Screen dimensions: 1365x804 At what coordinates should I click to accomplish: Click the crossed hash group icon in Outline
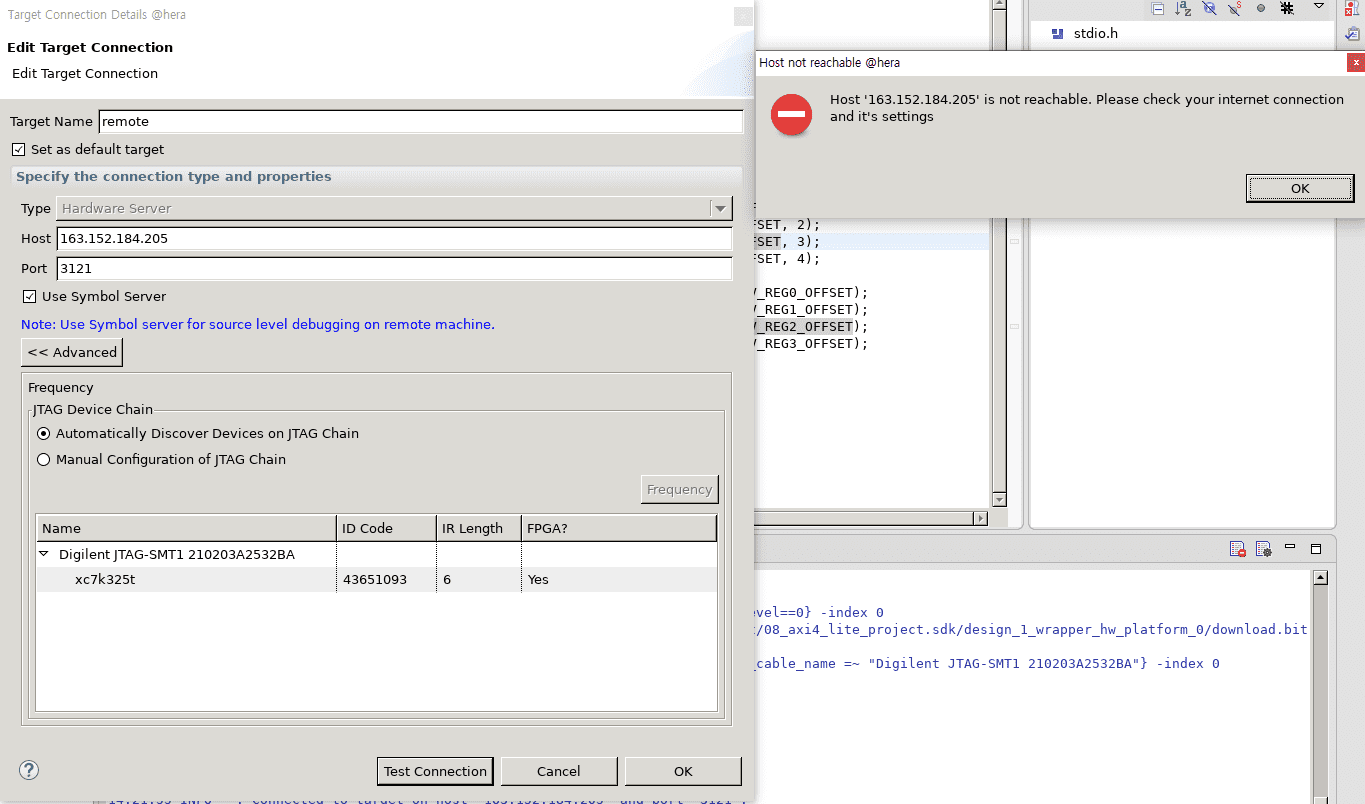point(1287,8)
